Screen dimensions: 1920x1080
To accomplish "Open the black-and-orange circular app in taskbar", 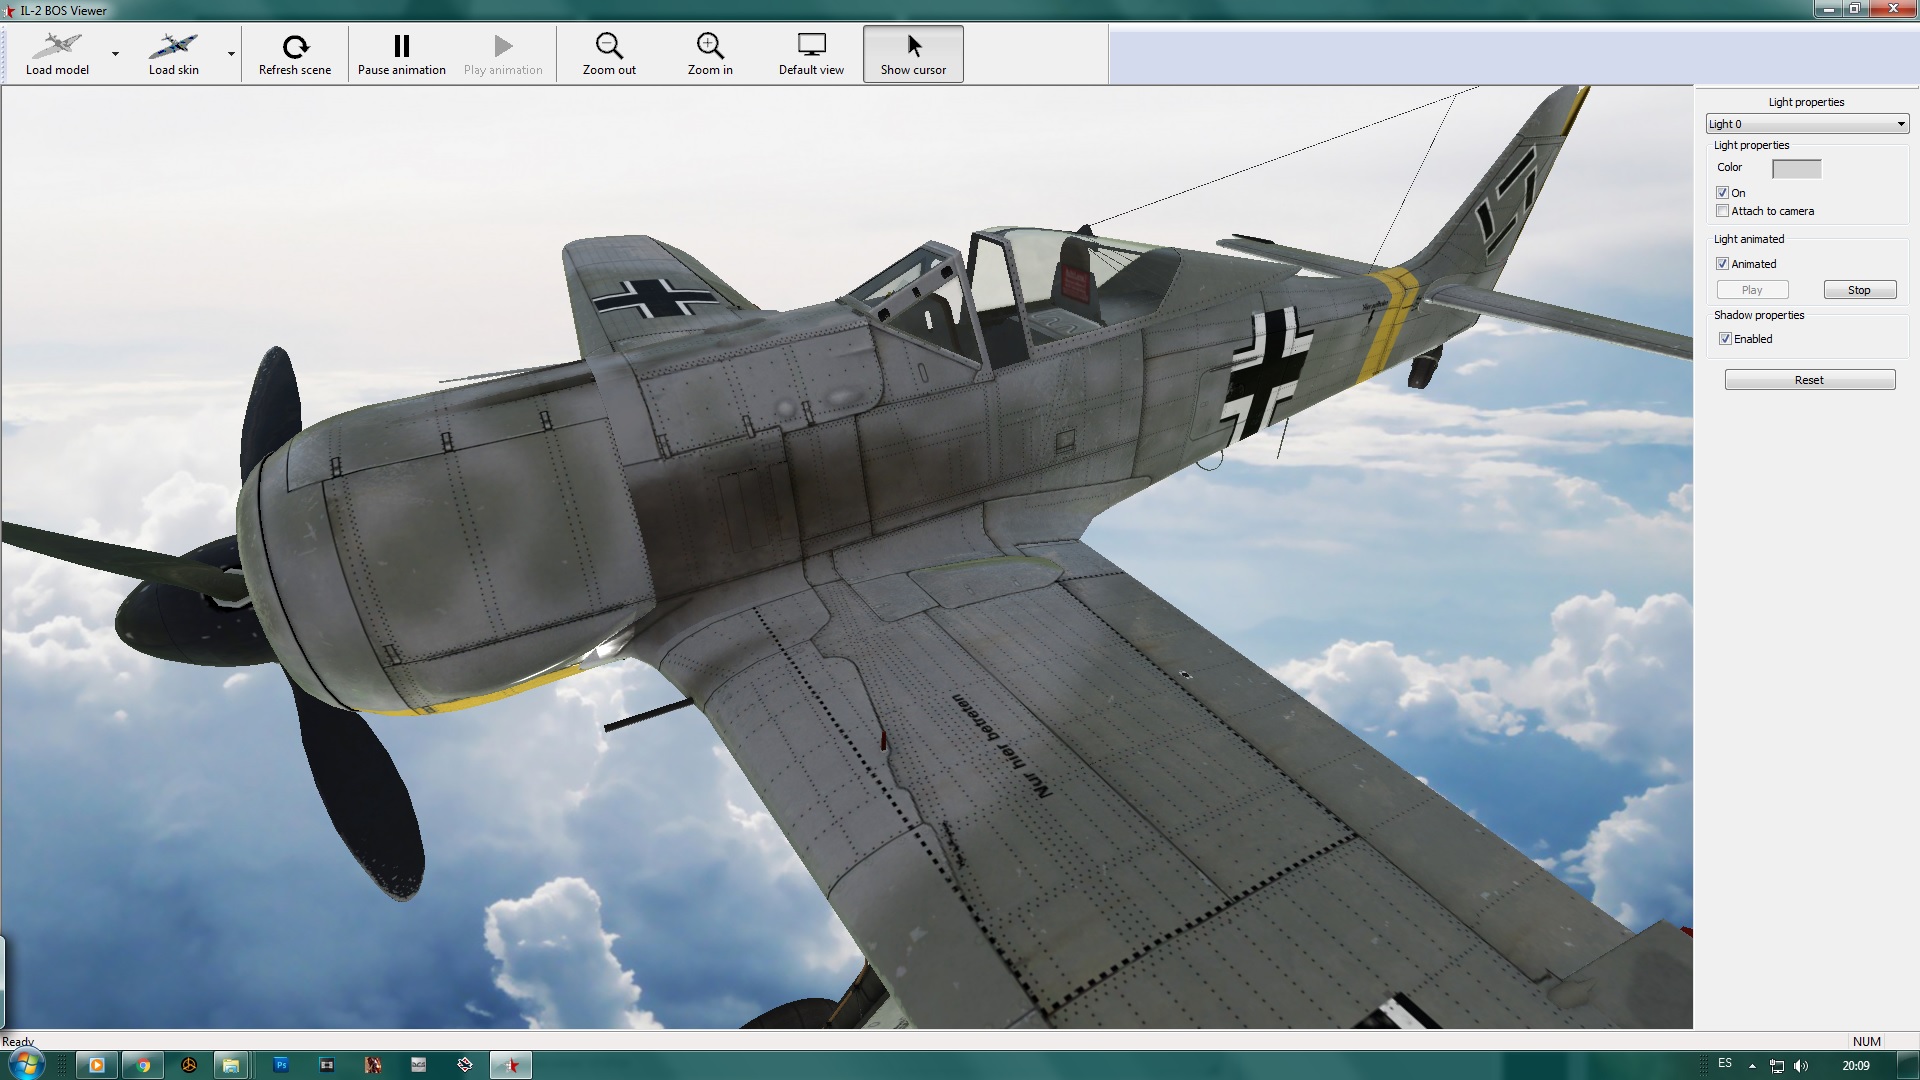I will point(189,1065).
